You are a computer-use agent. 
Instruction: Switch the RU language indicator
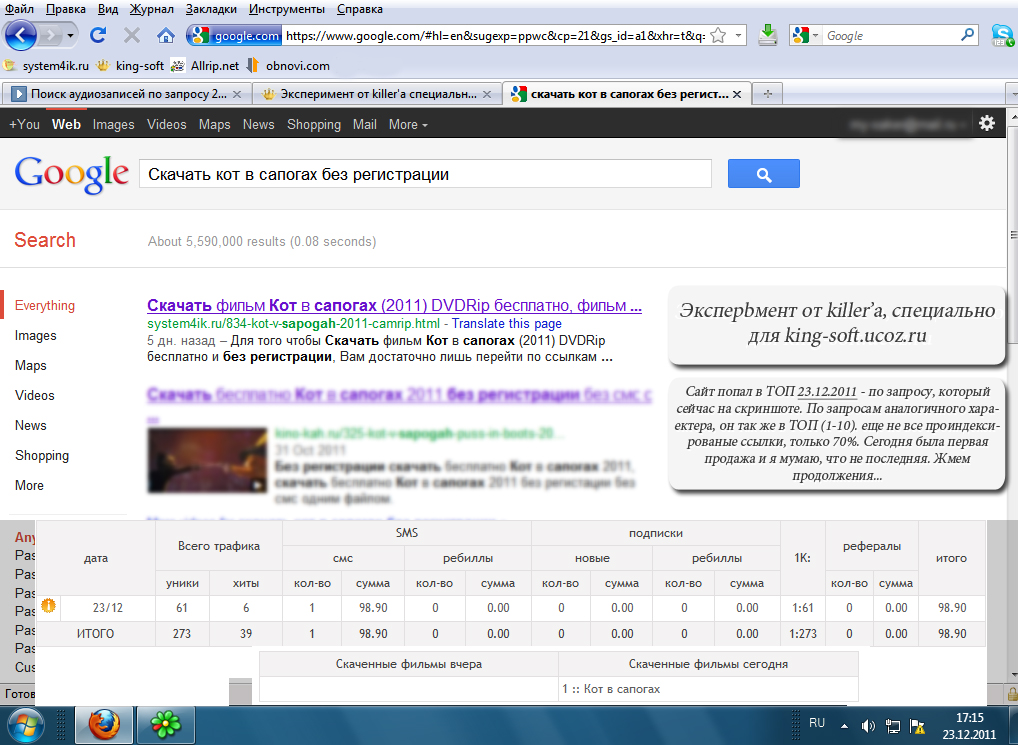[817, 722]
